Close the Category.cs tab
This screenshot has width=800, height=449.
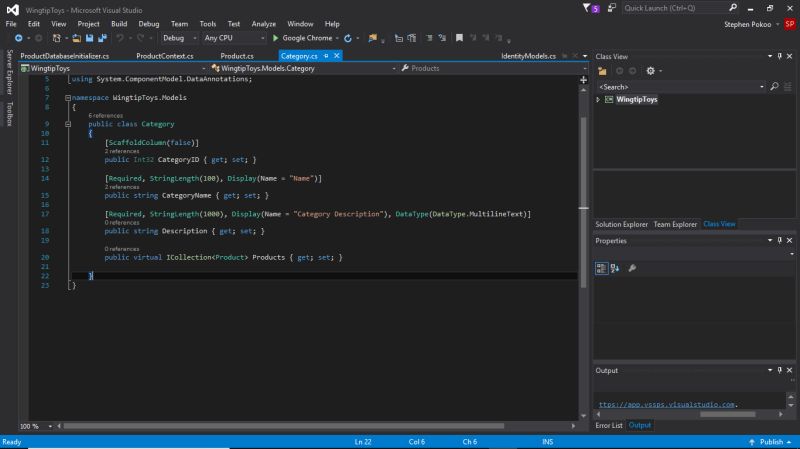(337, 56)
